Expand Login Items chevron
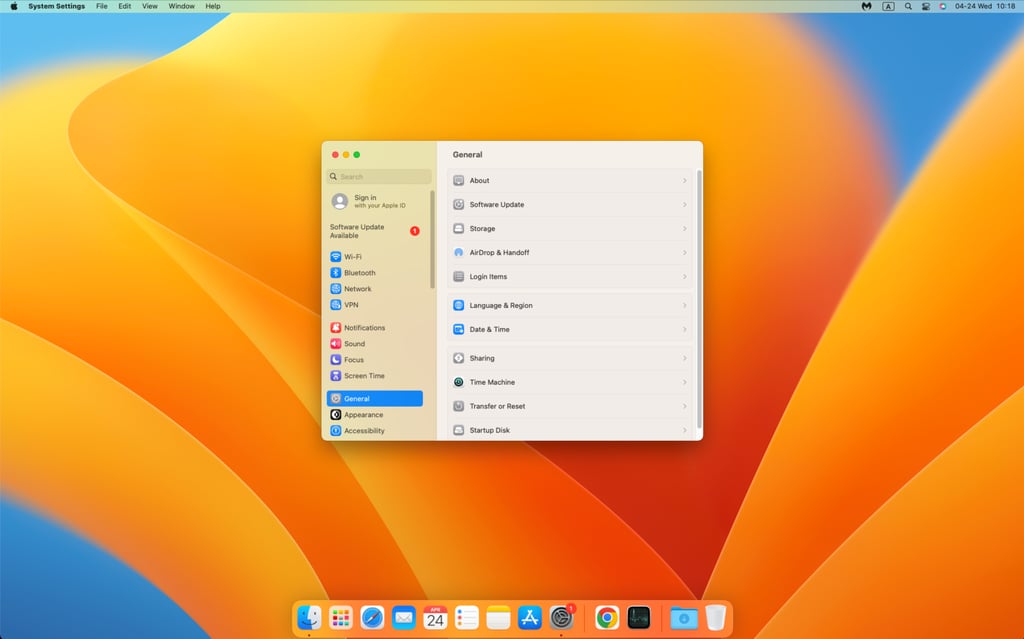 [x=684, y=276]
